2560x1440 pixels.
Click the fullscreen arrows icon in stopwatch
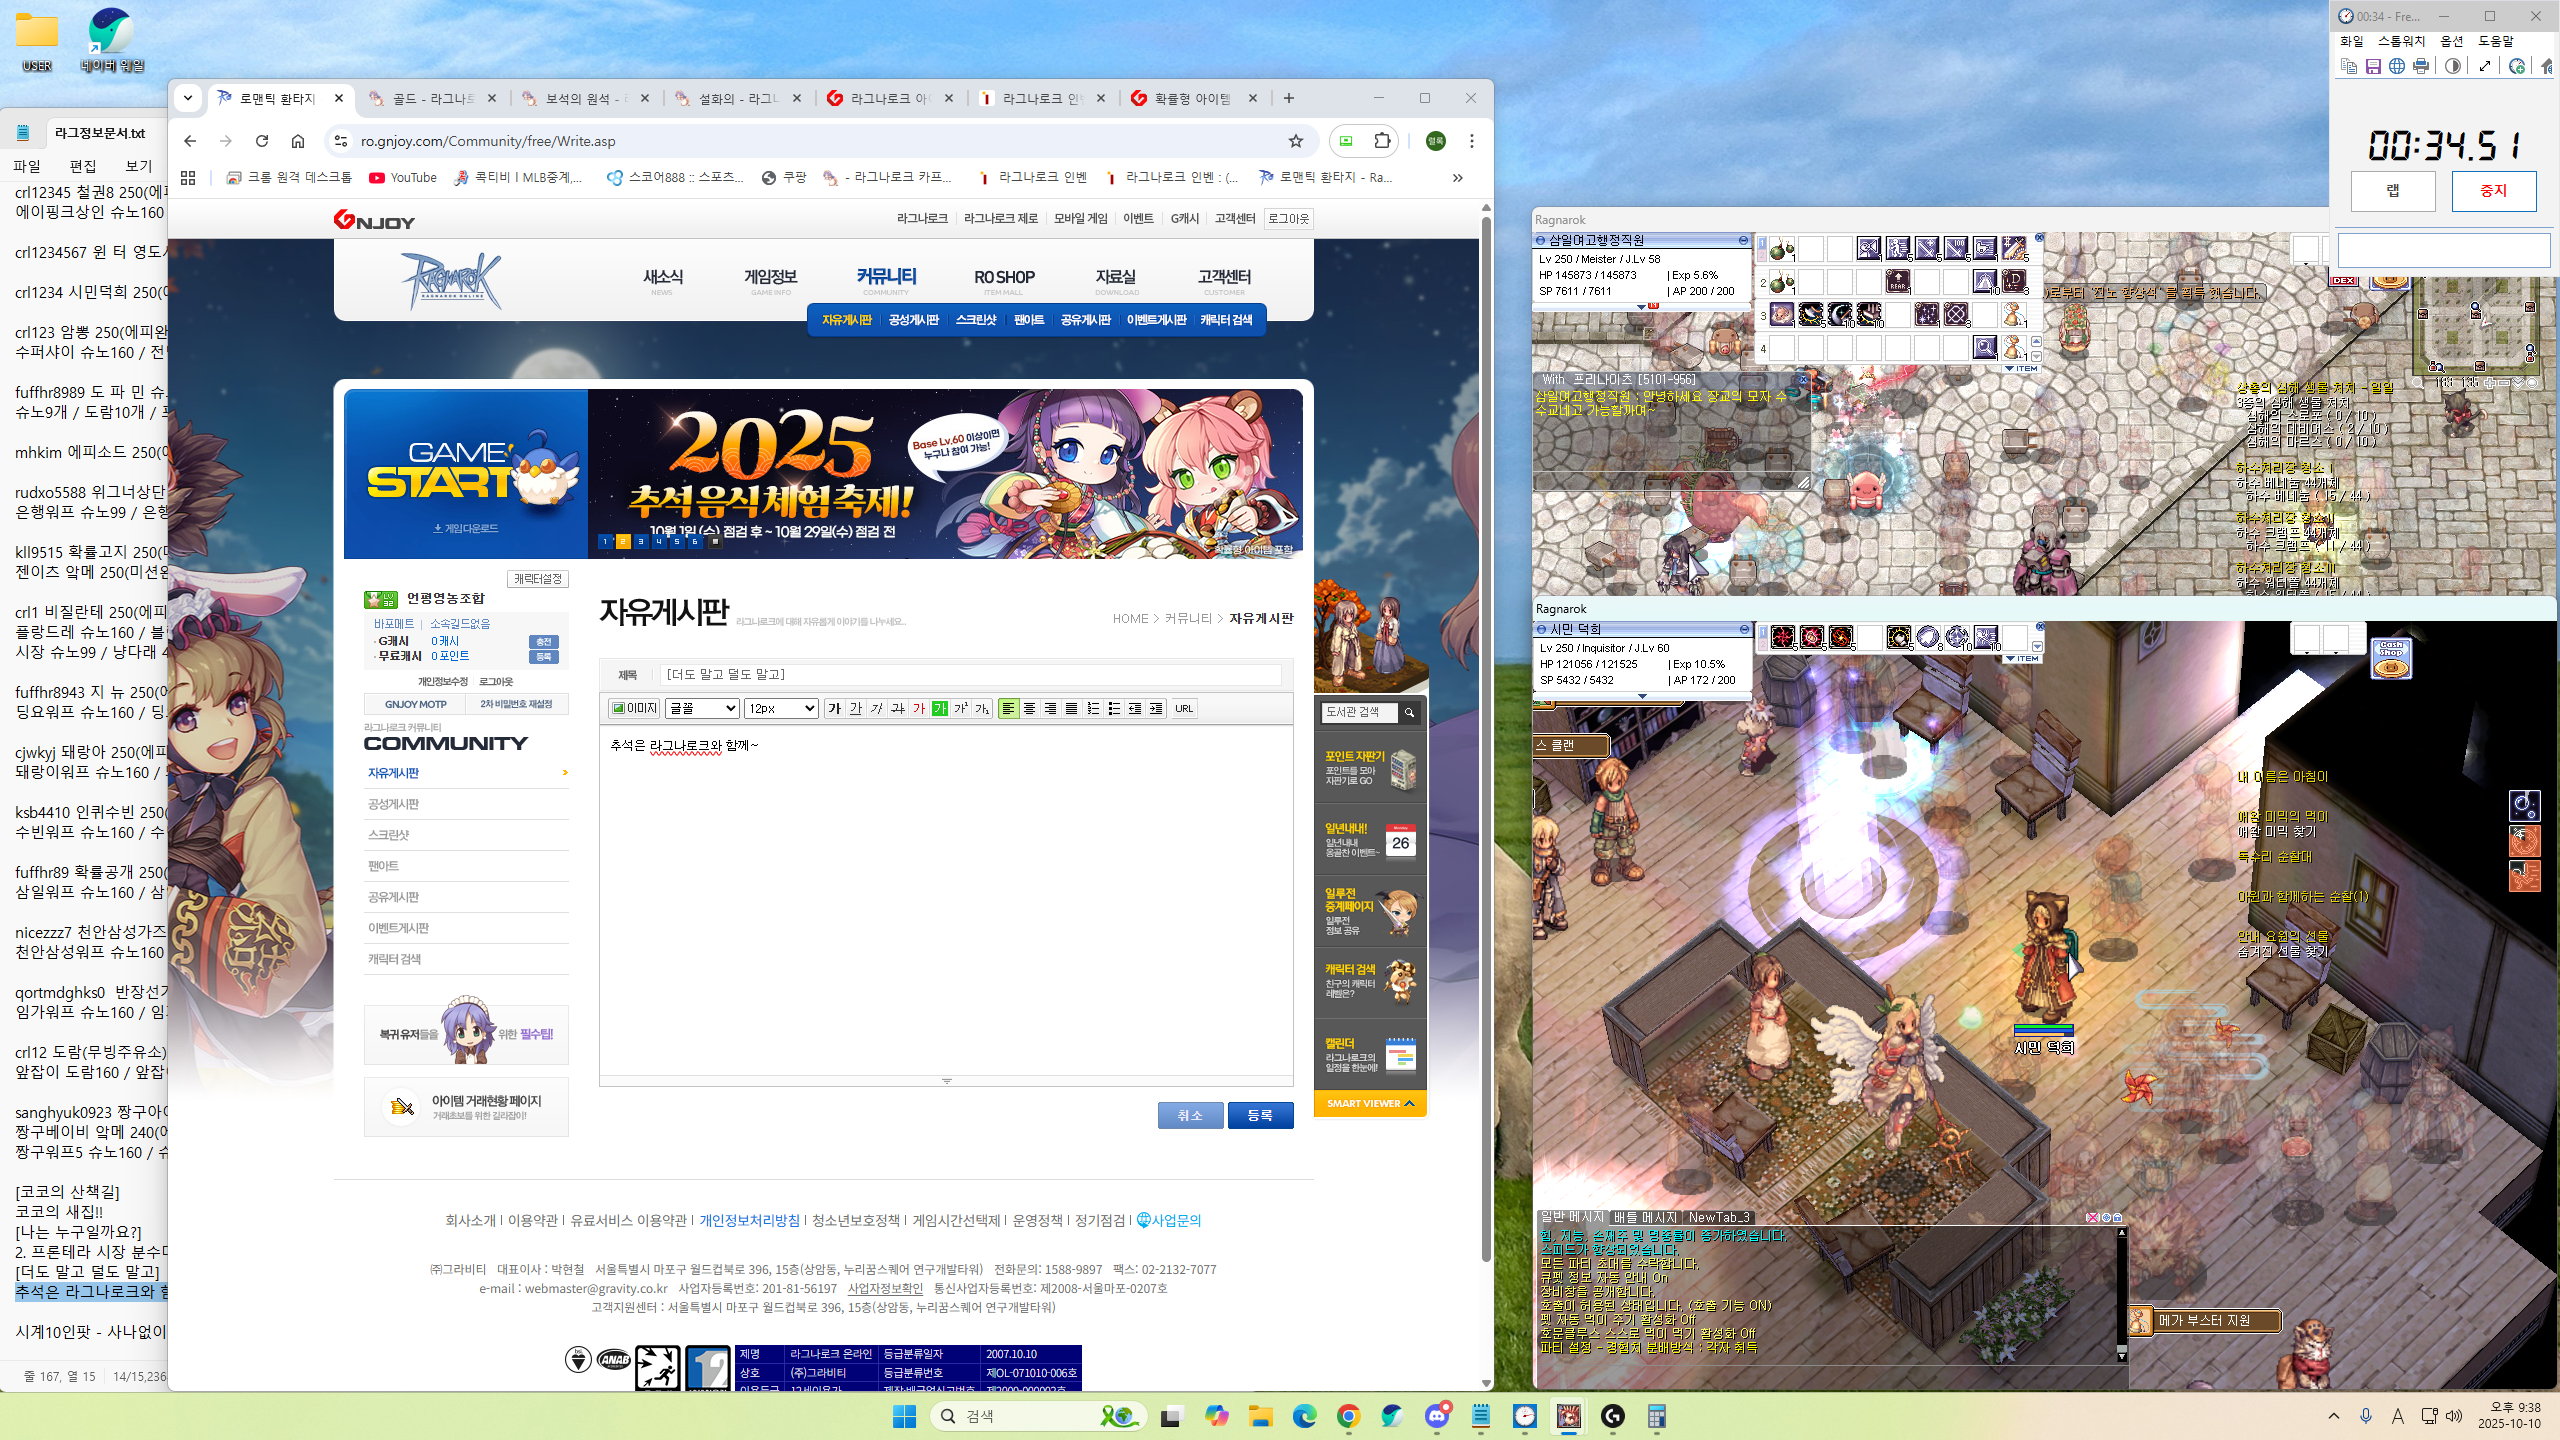coord(2485,66)
